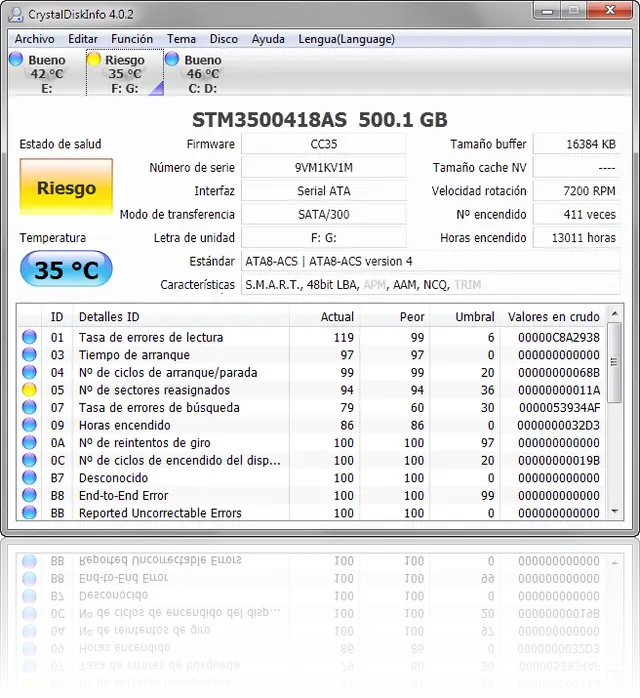Click blue status orb of attribute 03

point(29,355)
